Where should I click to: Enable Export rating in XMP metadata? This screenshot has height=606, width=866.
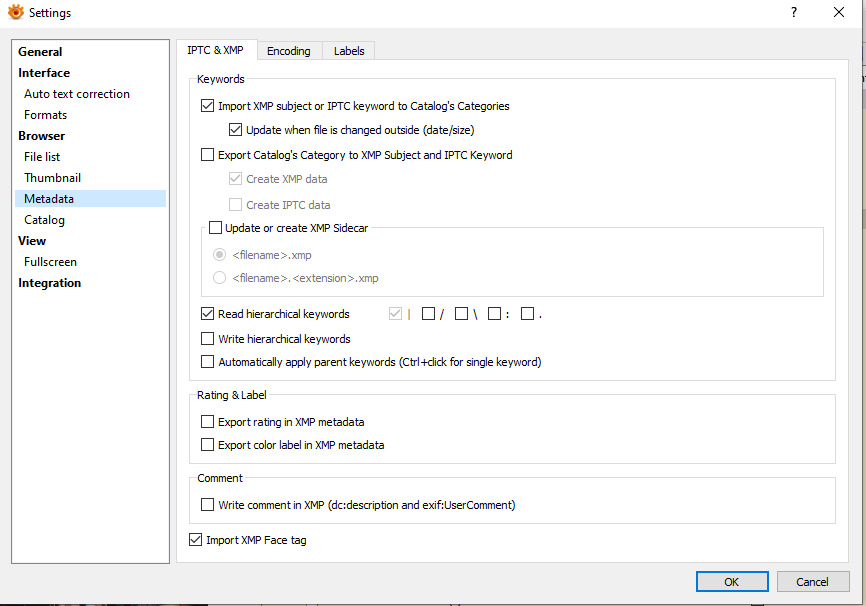(208, 422)
